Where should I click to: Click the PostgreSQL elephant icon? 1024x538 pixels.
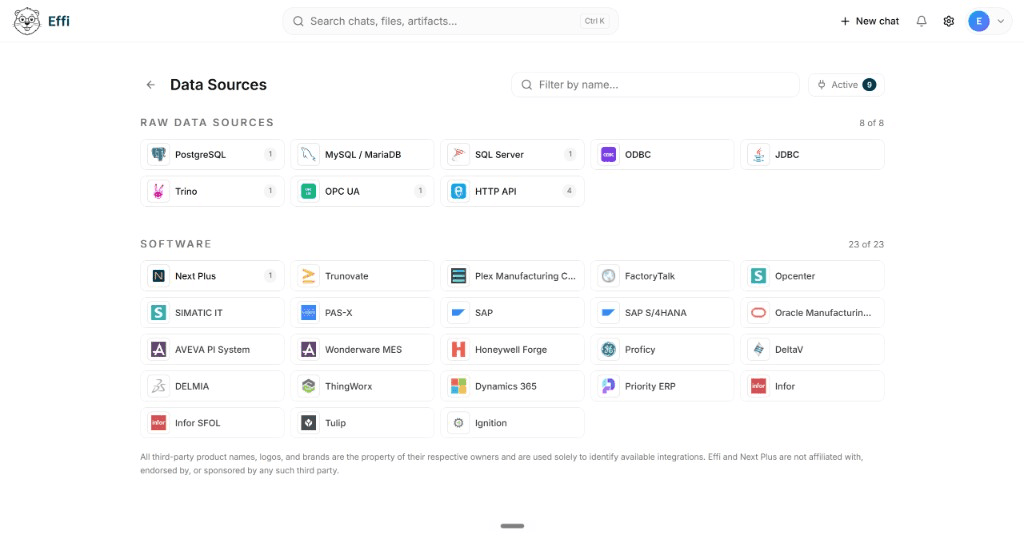(158, 155)
